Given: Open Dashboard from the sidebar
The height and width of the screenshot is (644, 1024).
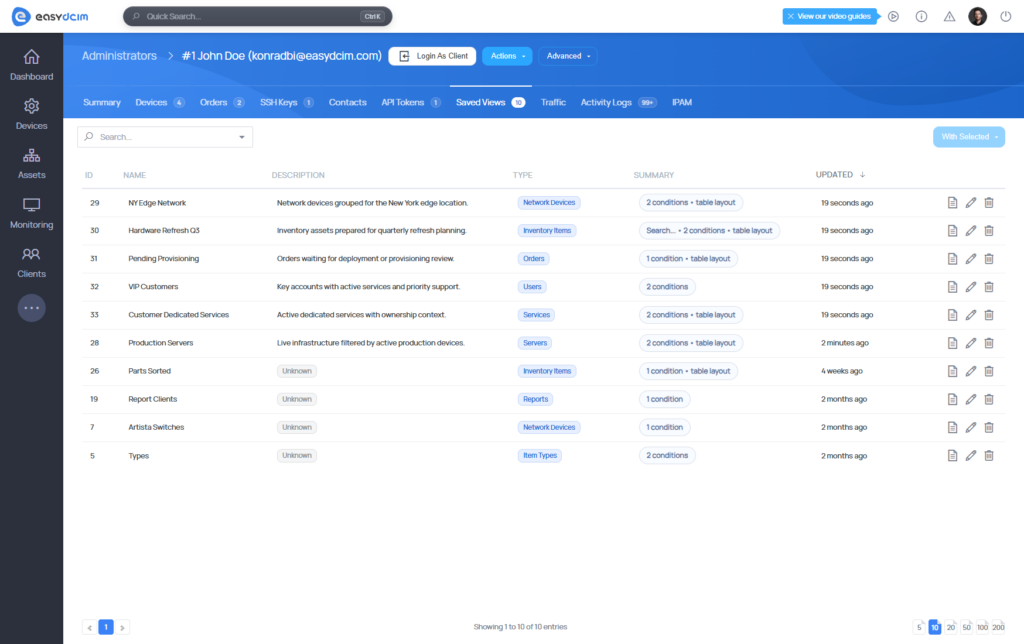Looking at the screenshot, I should 31,65.
